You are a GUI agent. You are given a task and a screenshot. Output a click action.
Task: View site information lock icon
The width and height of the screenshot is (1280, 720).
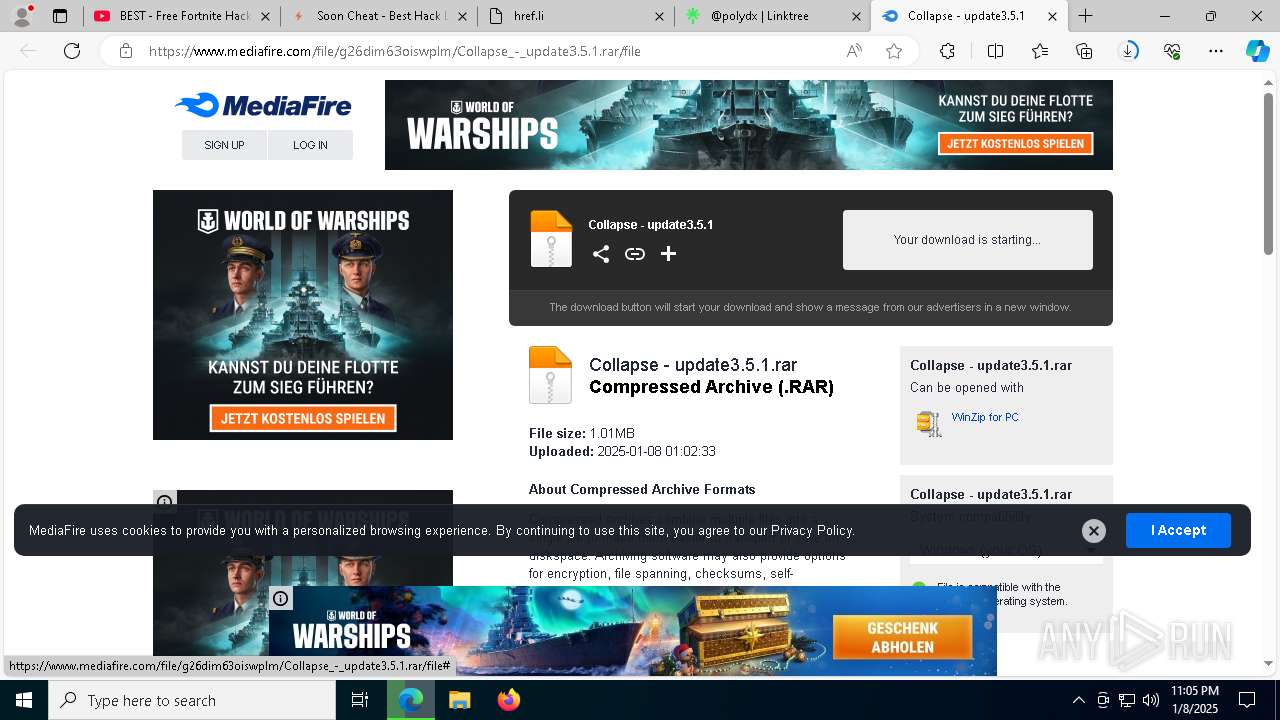coord(125,51)
